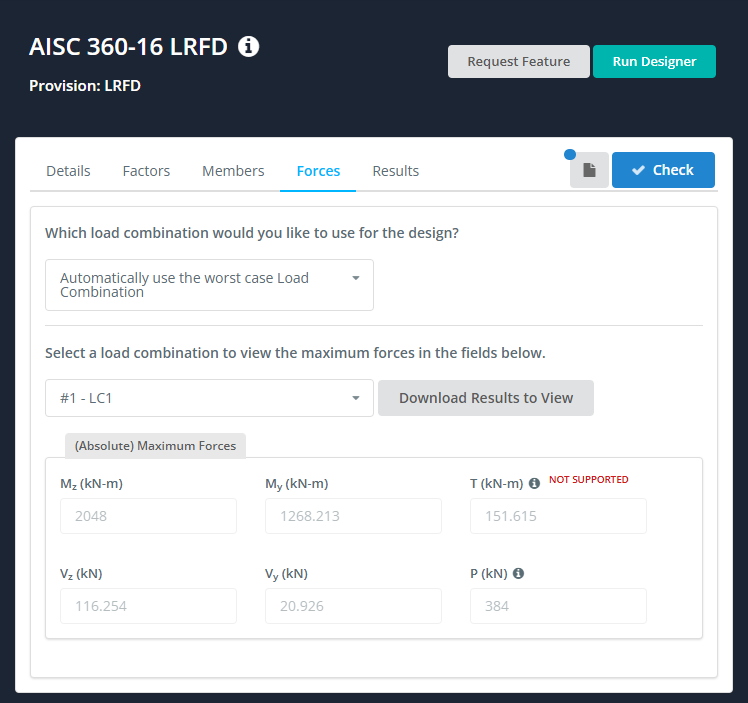This screenshot has height=703, width=748.
Task: Switch to the Factors tab
Action: click(x=146, y=171)
